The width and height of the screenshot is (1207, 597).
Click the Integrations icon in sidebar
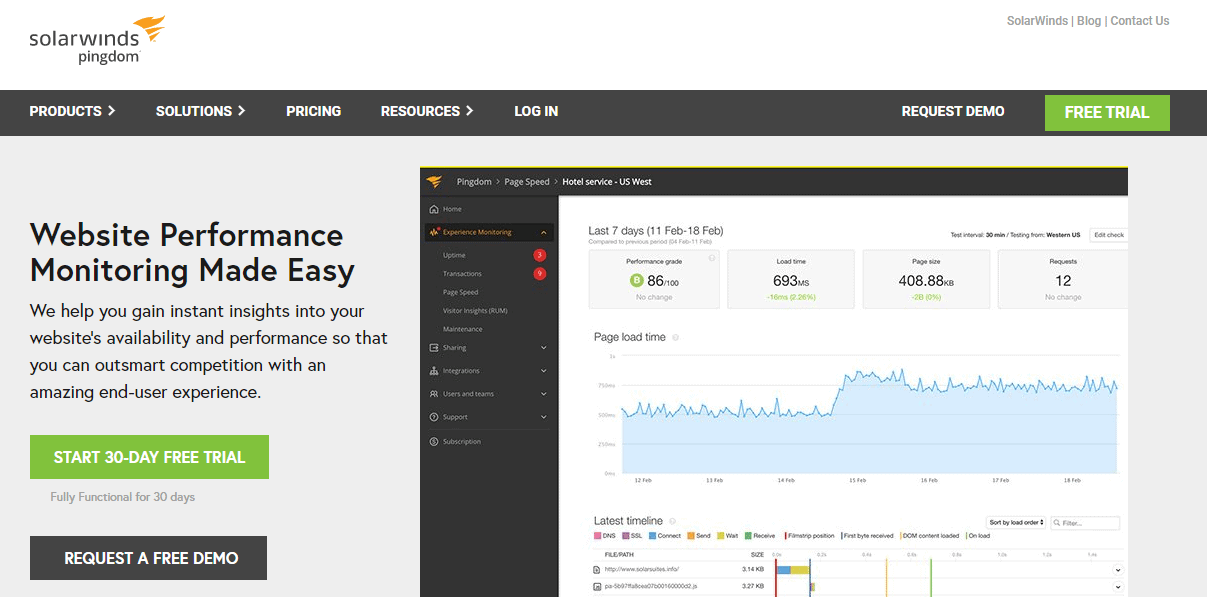pyautogui.click(x=434, y=371)
